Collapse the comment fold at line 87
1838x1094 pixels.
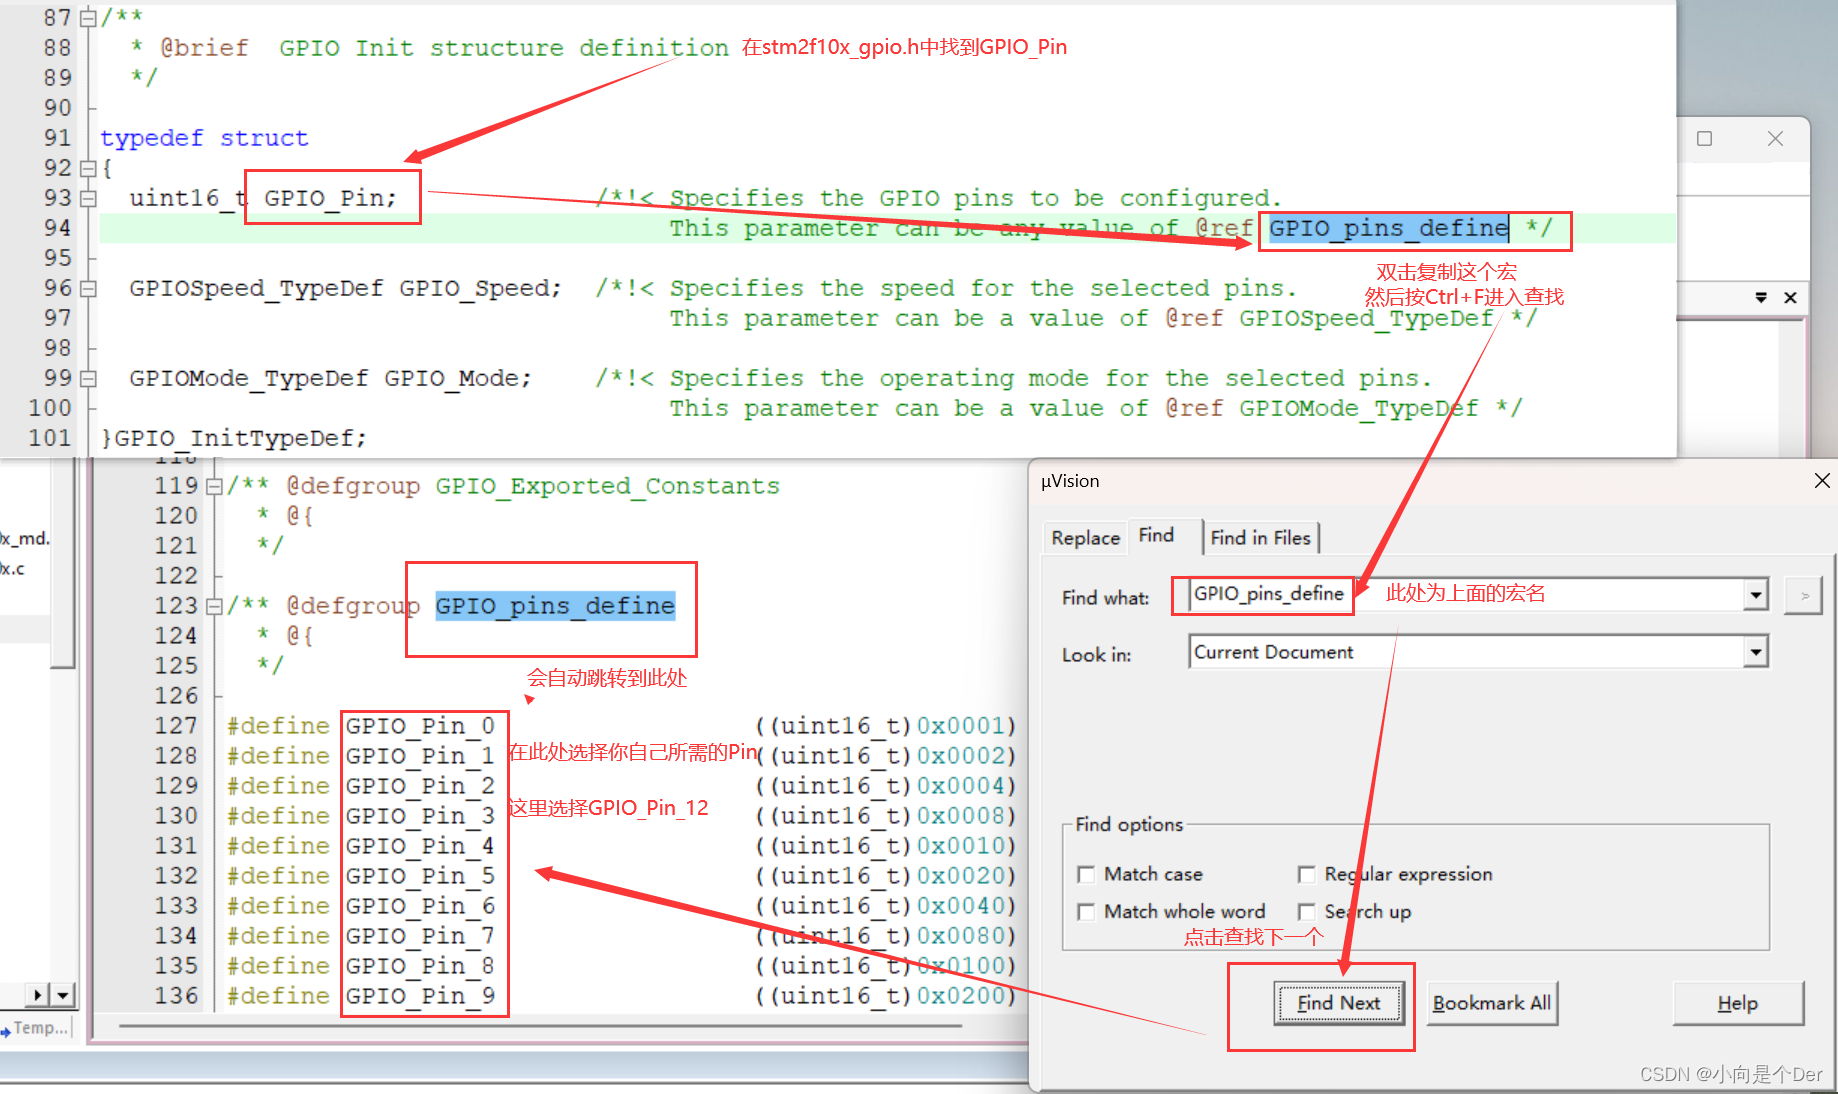pyautogui.click(x=88, y=18)
